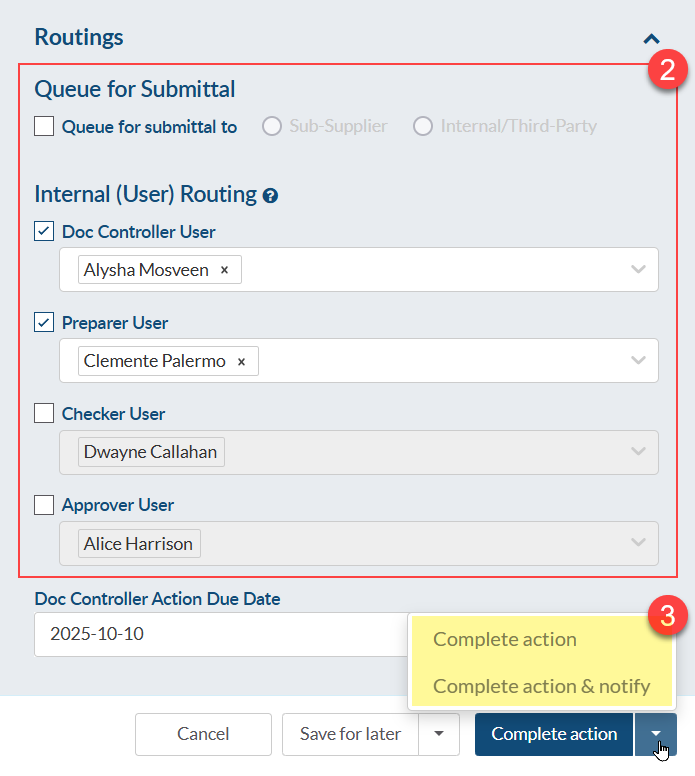This screenshot has width=695, height=776.
Task: Click the Internal Routing help icon
Action: [x=270, y=196]
